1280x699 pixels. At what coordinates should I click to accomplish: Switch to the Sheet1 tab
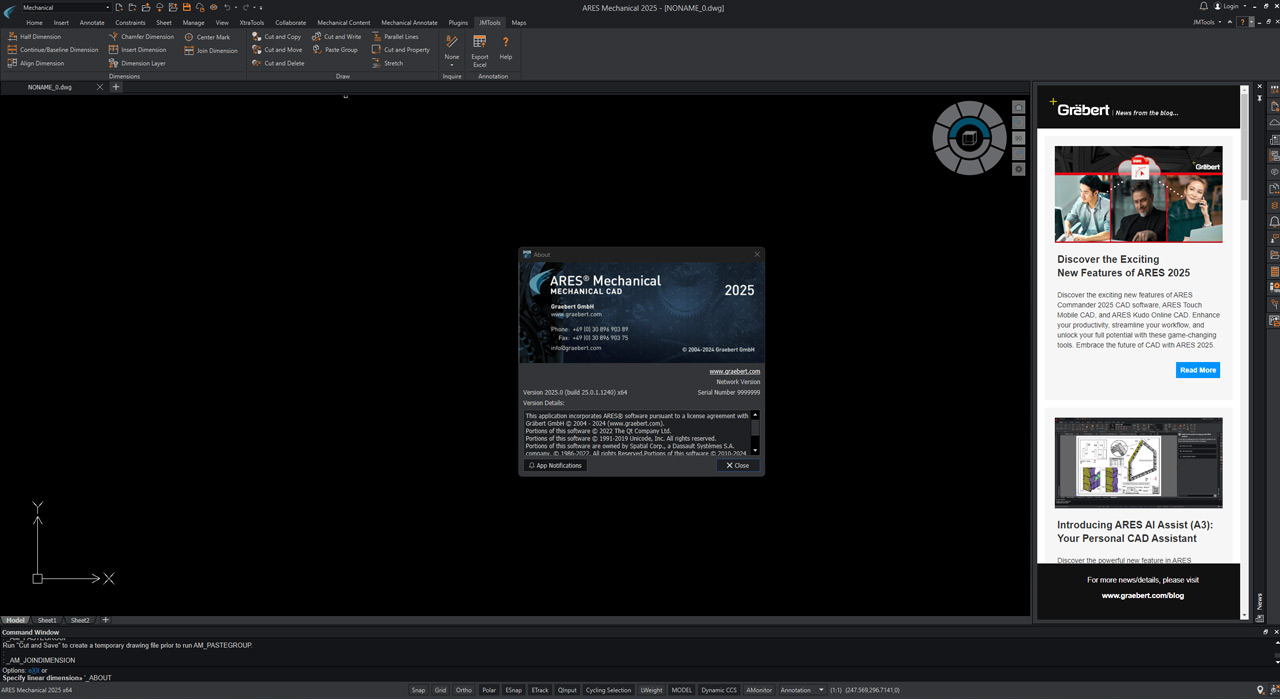click(x=47, y=620)
